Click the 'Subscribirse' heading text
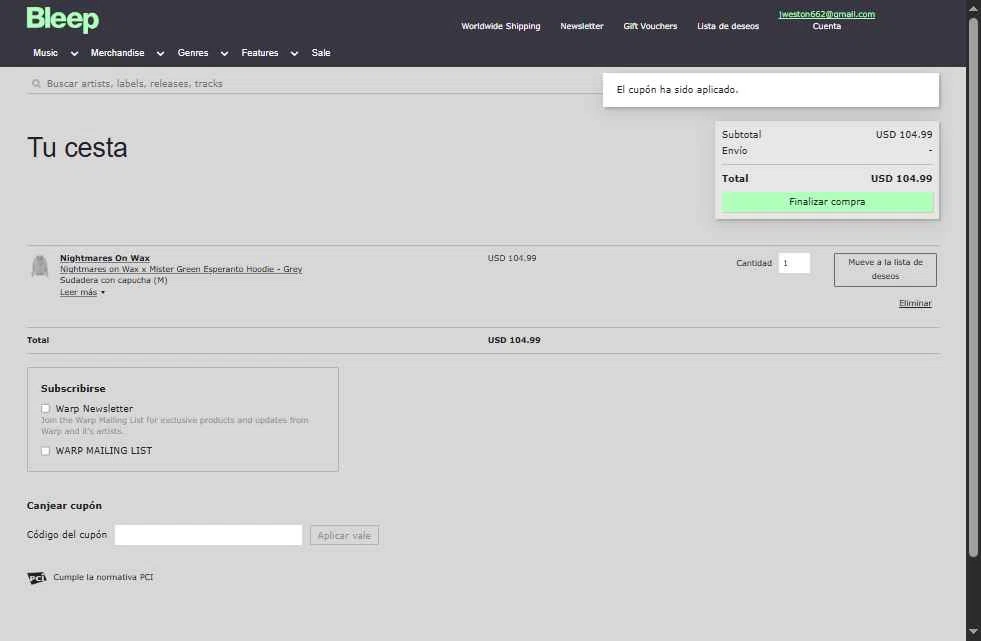The image size is (981, 641). click(73, 388)
